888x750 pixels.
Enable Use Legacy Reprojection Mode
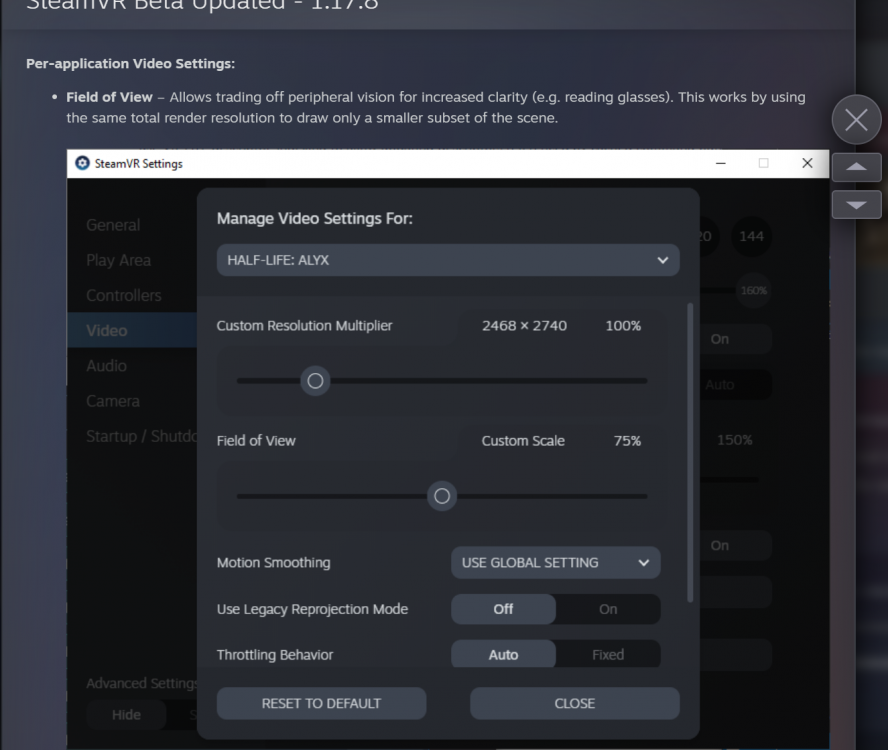609,608
